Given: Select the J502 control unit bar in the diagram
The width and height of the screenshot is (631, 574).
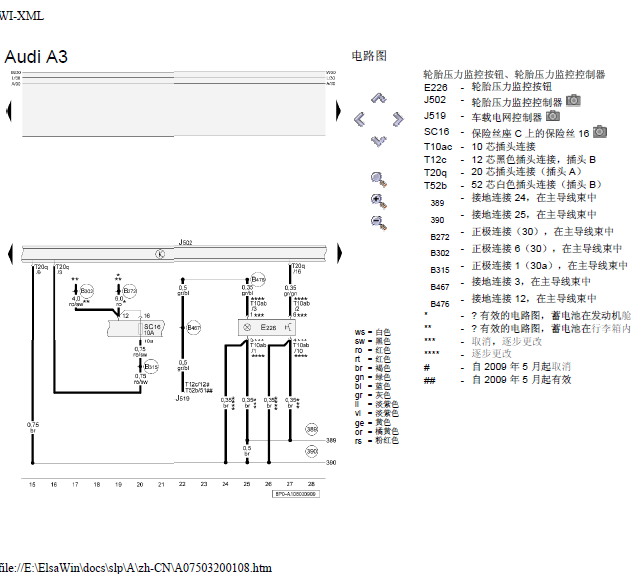Looking at the screenshot, I should pyautogui.click(x=174, y=254).
